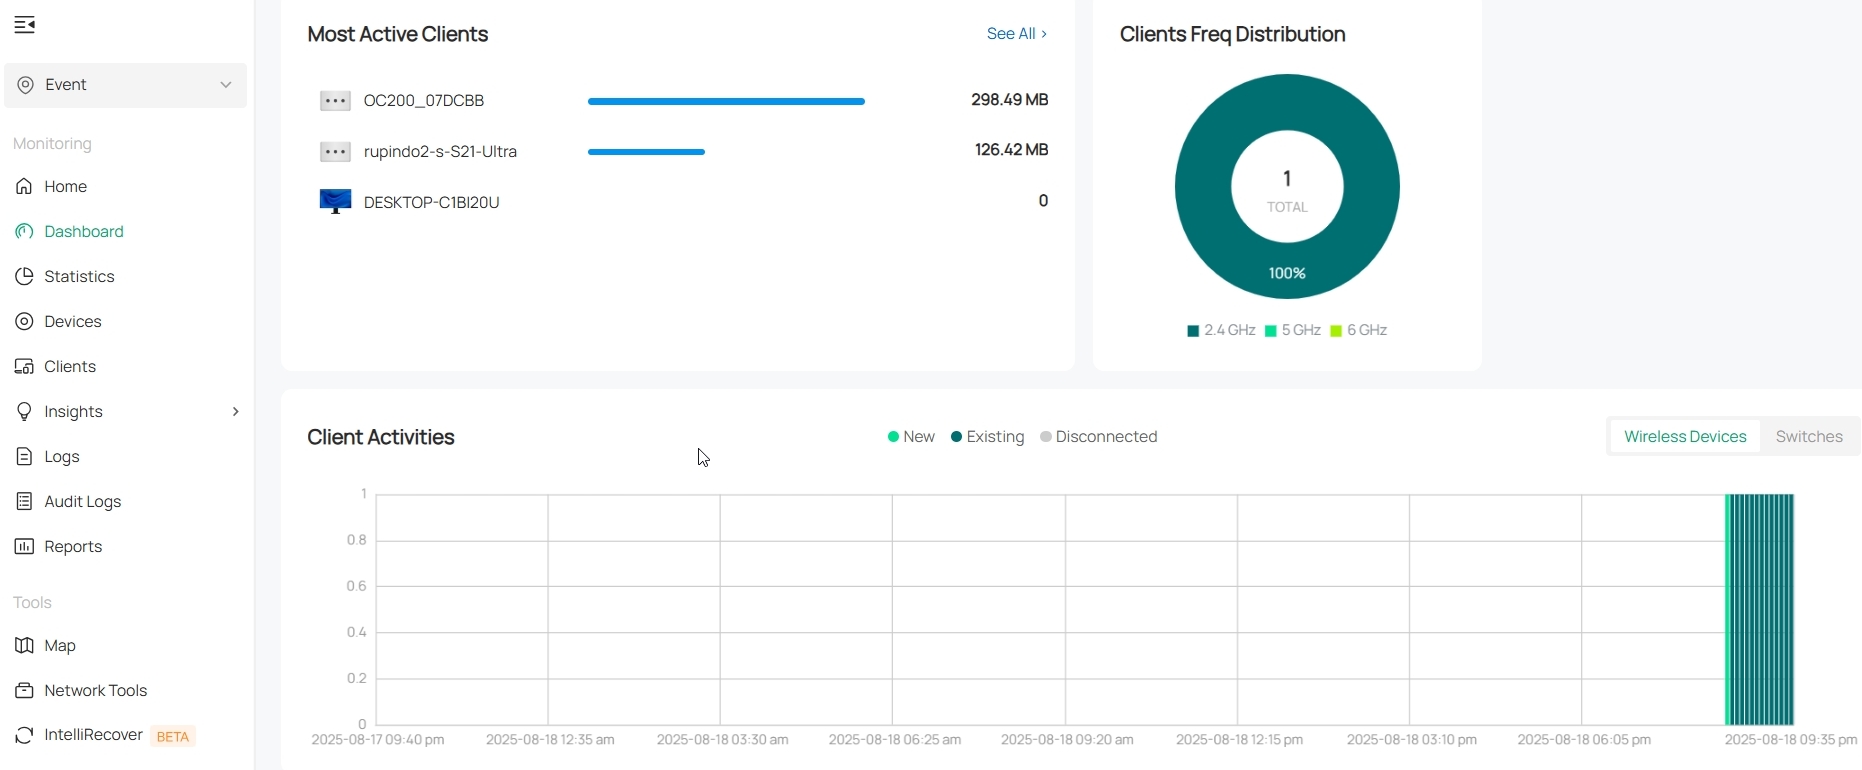Image resolution: width=1862 pixels, height=770 pixels.
Task: Click the Reports chart icon
Action: 24,546
